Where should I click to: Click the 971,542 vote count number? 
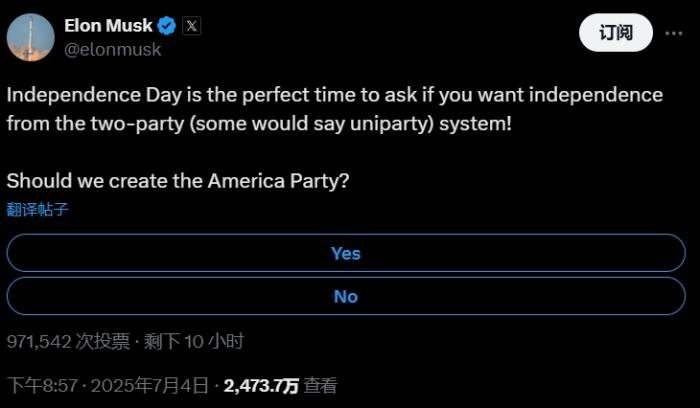(x=39, y=341)
